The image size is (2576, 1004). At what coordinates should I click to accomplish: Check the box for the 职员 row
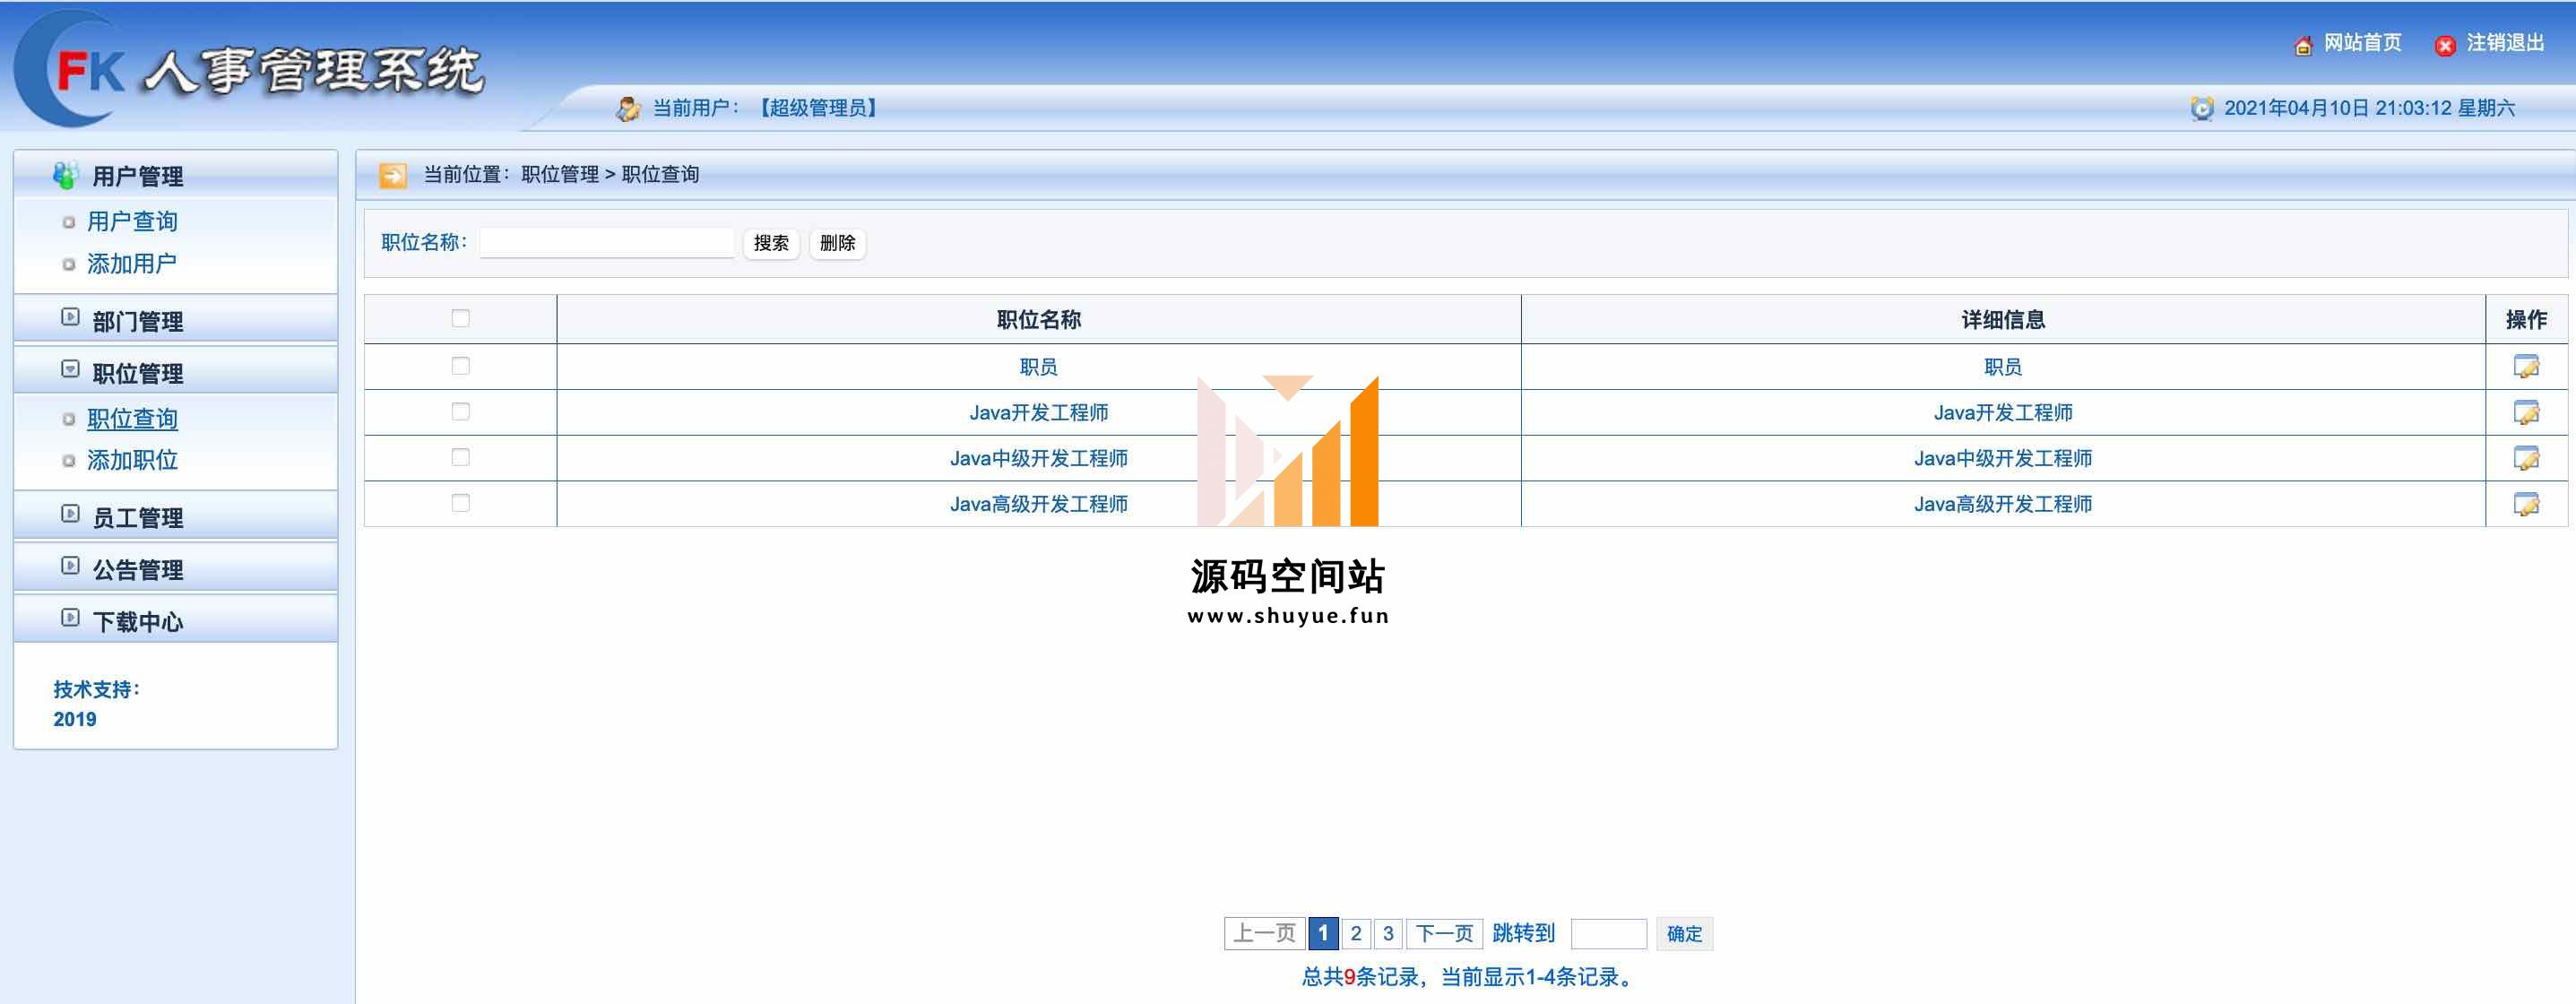point(460,366)
